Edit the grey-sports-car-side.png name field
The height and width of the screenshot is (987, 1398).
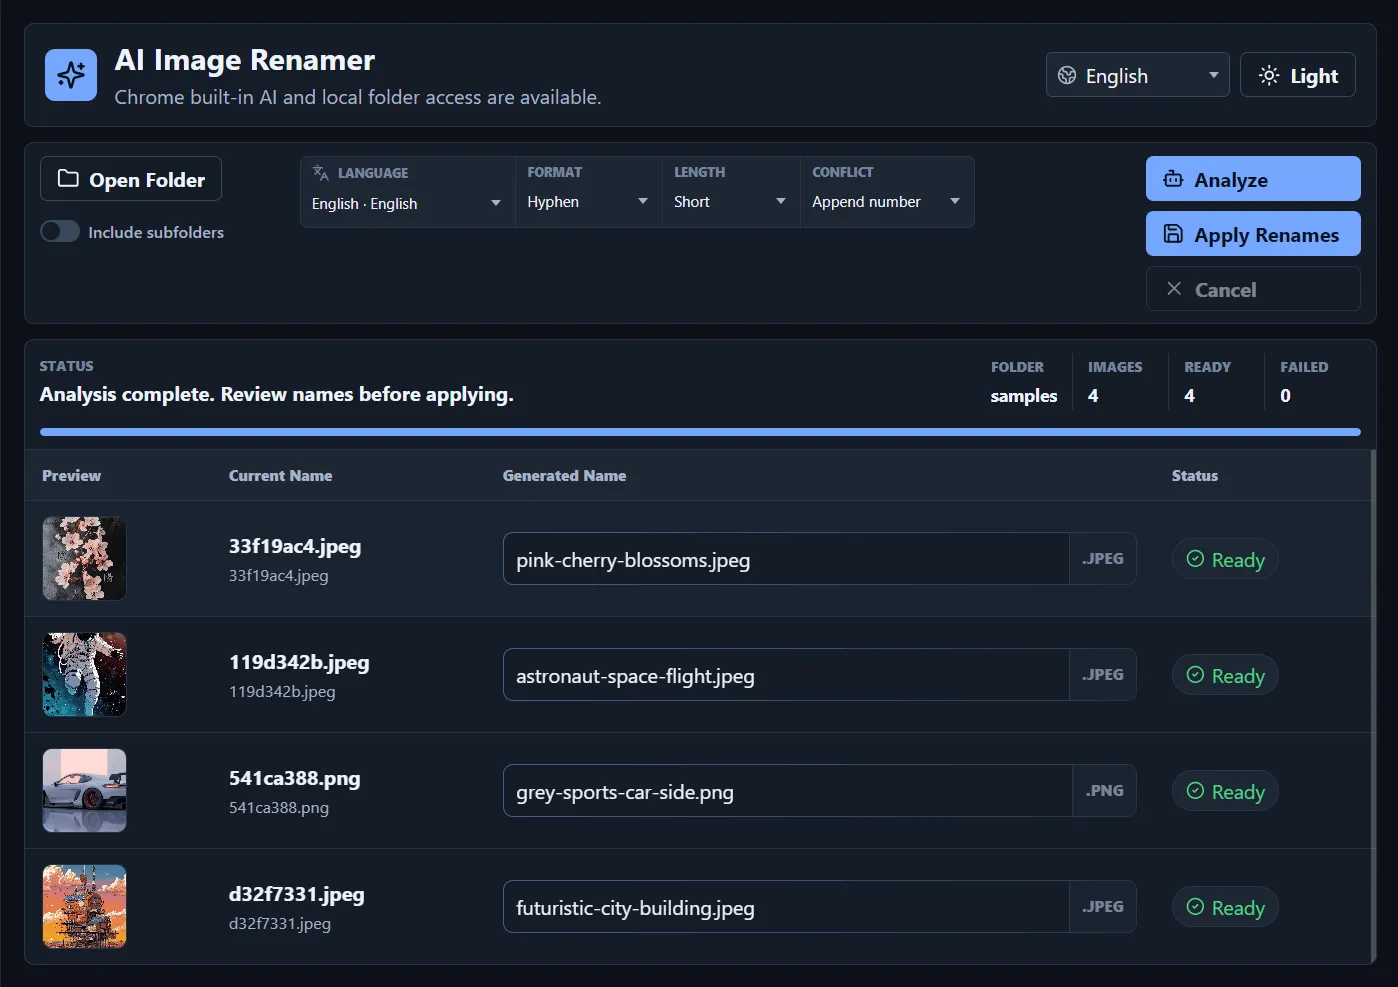(x=788, y=791)
